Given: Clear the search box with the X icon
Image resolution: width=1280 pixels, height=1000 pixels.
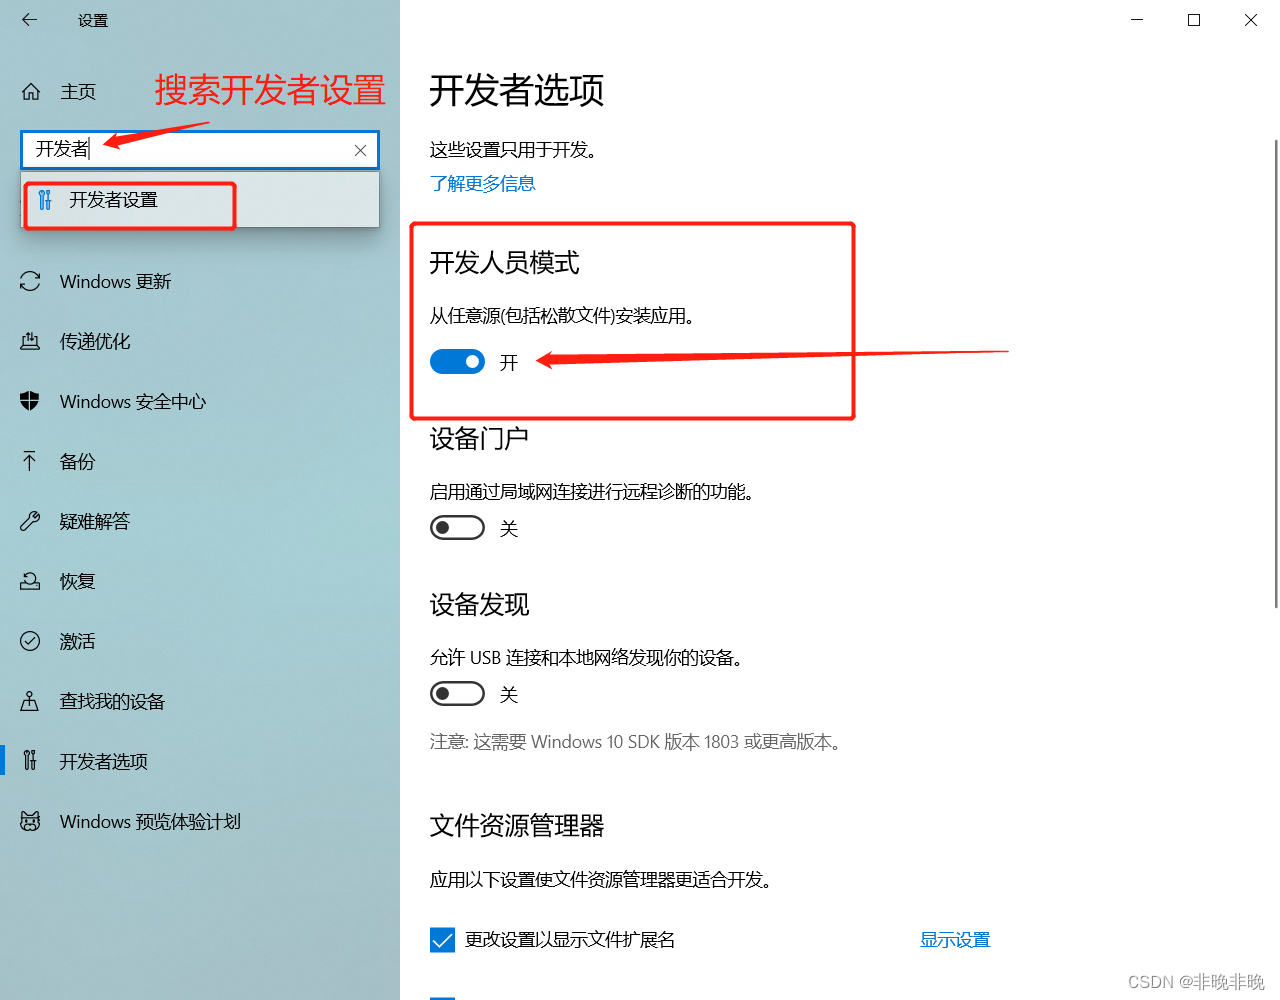Looking at the screenshot, I should [x=360, y=150].
